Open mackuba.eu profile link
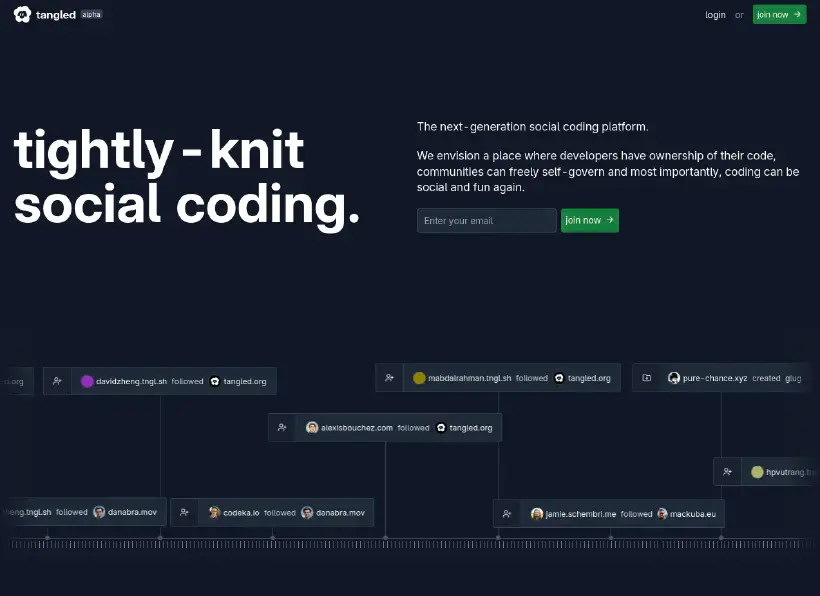The image size is (820, 596). tap(693, 514)
